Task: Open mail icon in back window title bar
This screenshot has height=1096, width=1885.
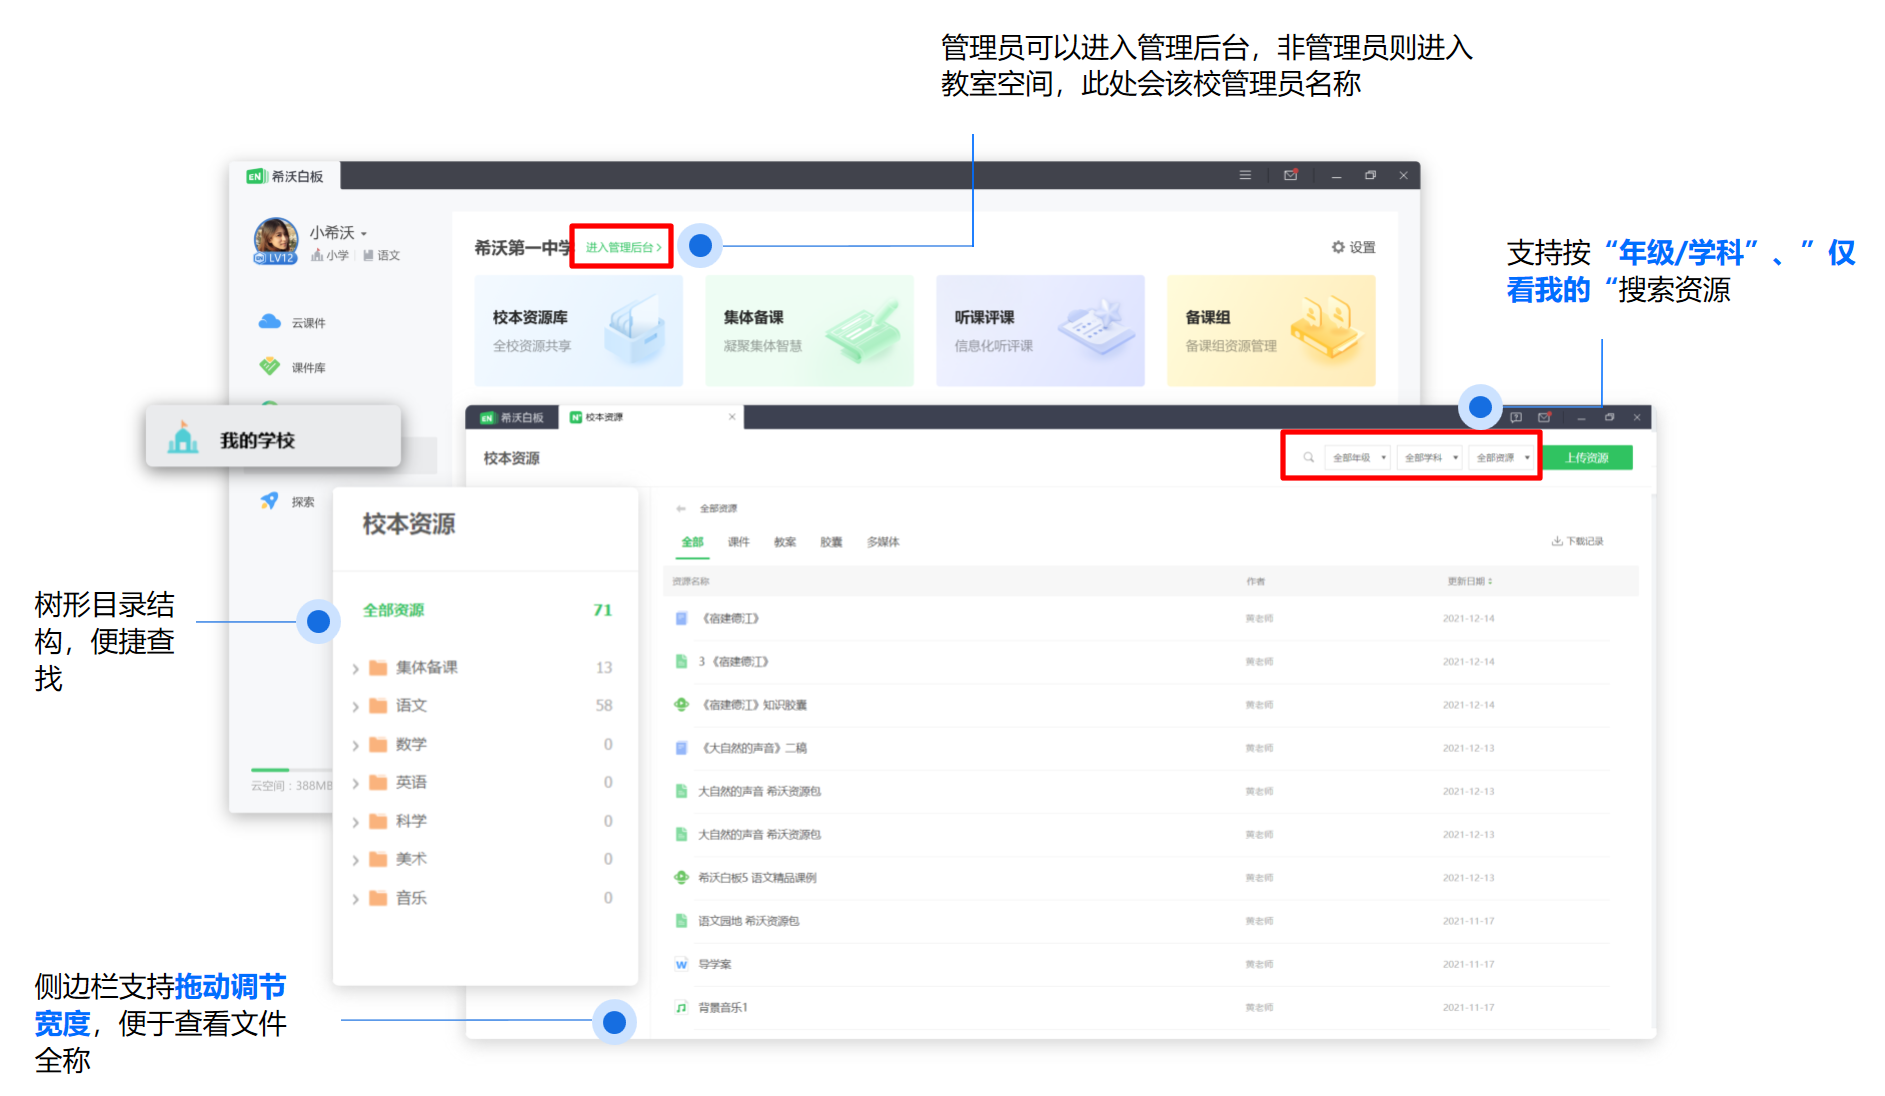Action: (x=1291, y=175)
